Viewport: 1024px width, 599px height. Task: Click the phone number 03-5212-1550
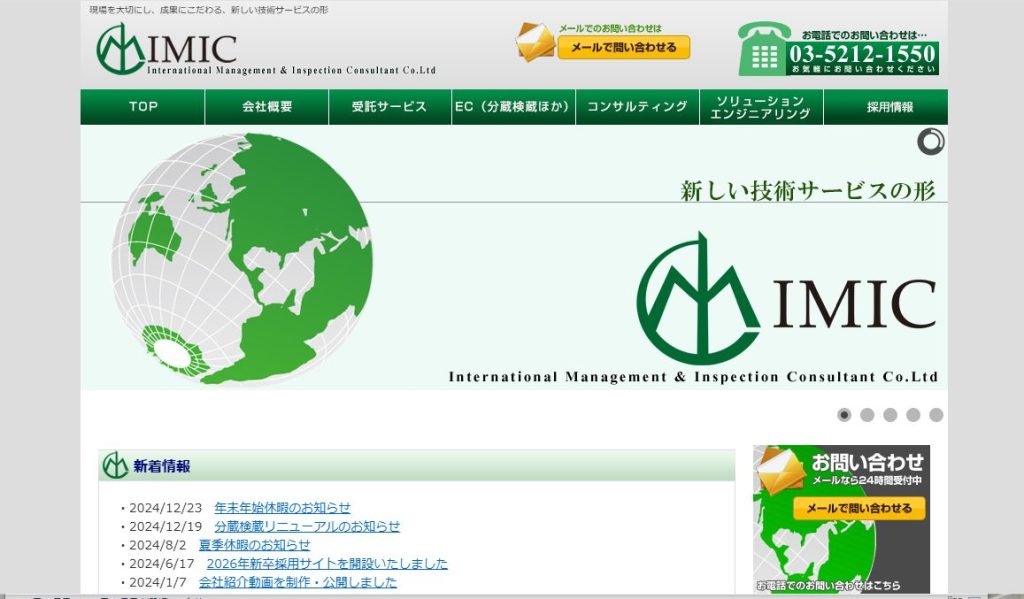(862, 54)
